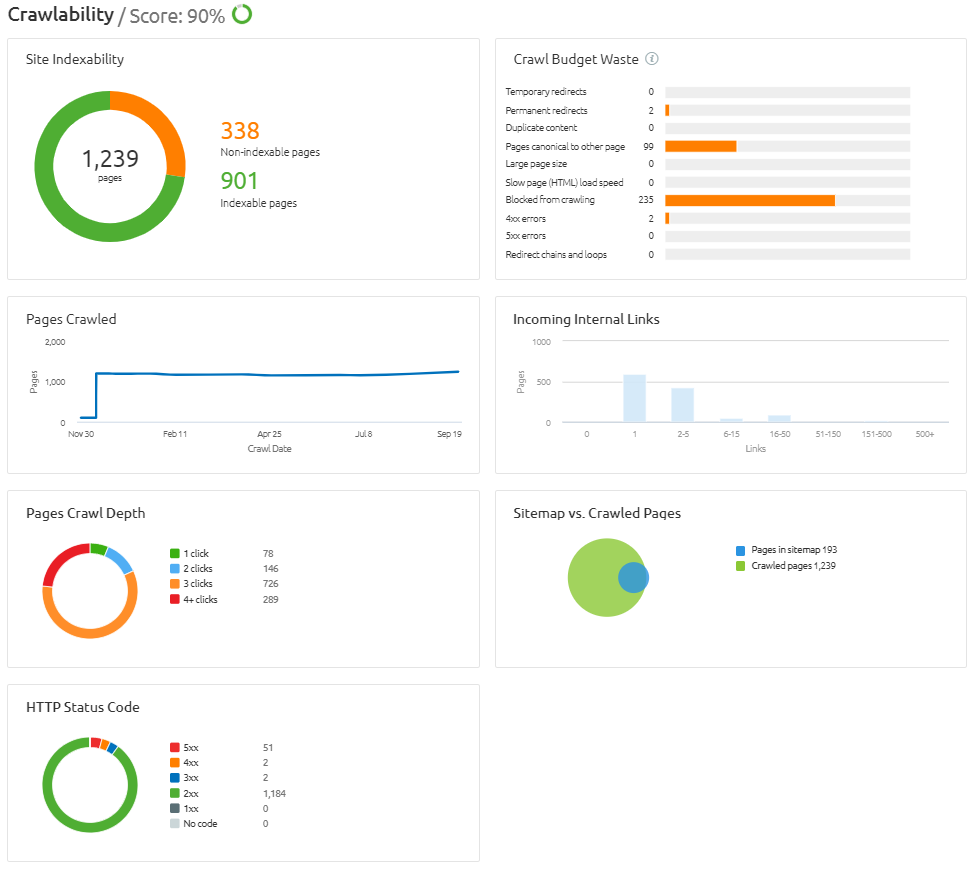Click the 3 clicks orange legend swatch
Viewport: 979px width, 874px height.
[x=175, y=584]
